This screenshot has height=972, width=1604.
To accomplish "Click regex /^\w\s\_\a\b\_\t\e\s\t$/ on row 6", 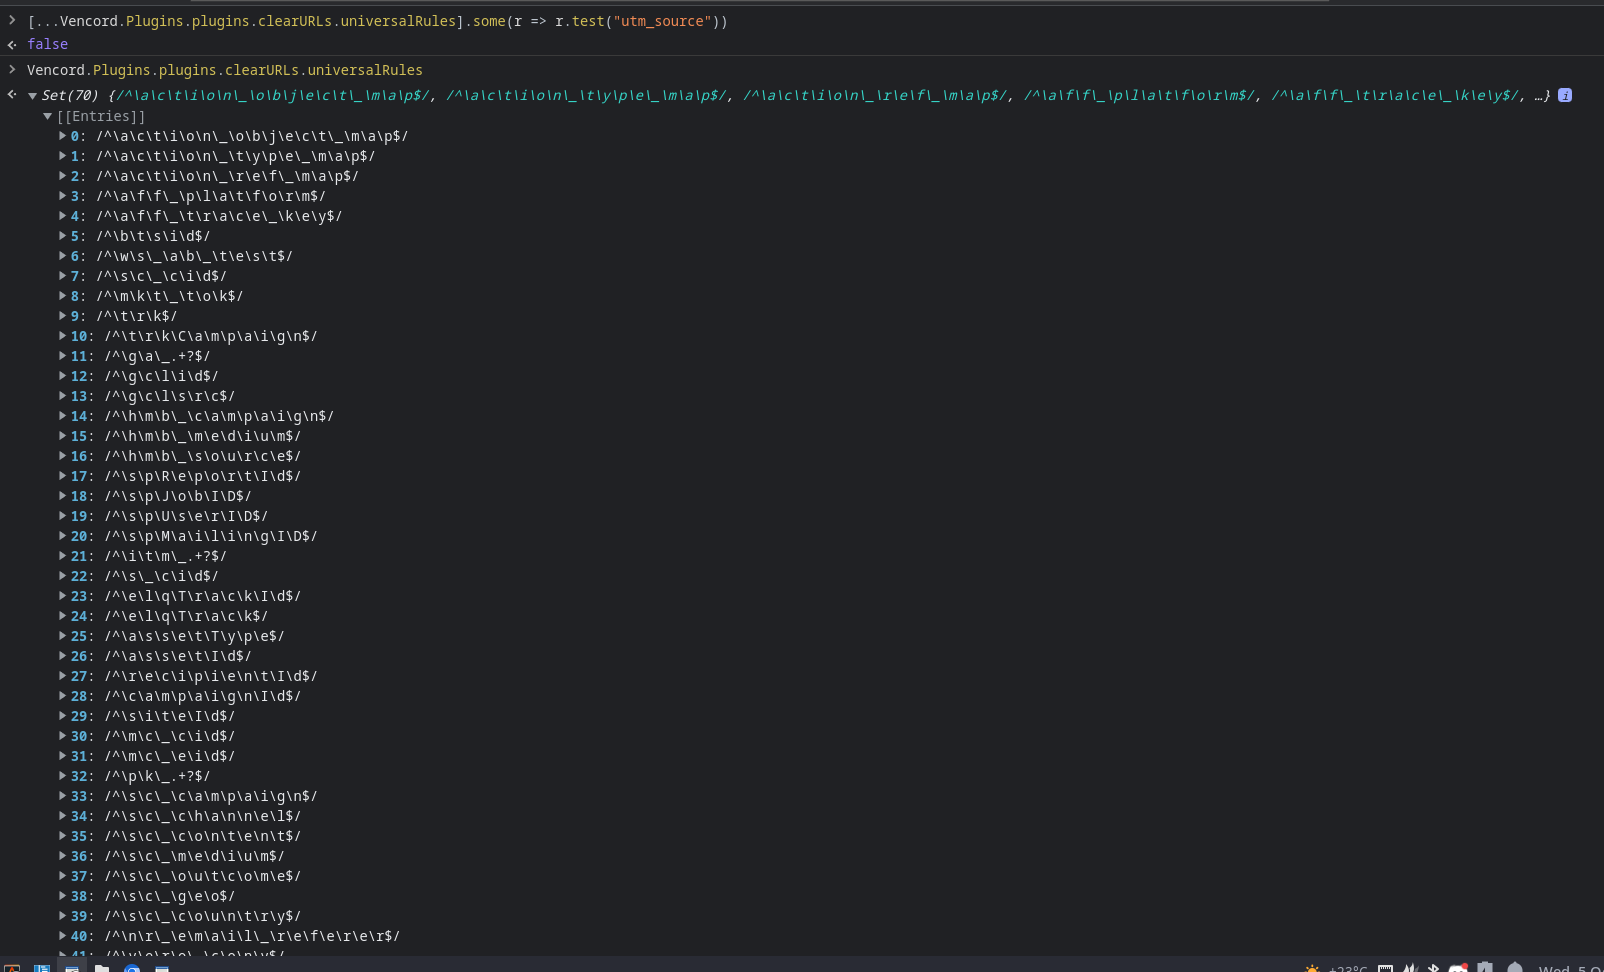I will (x=195, y=256).
